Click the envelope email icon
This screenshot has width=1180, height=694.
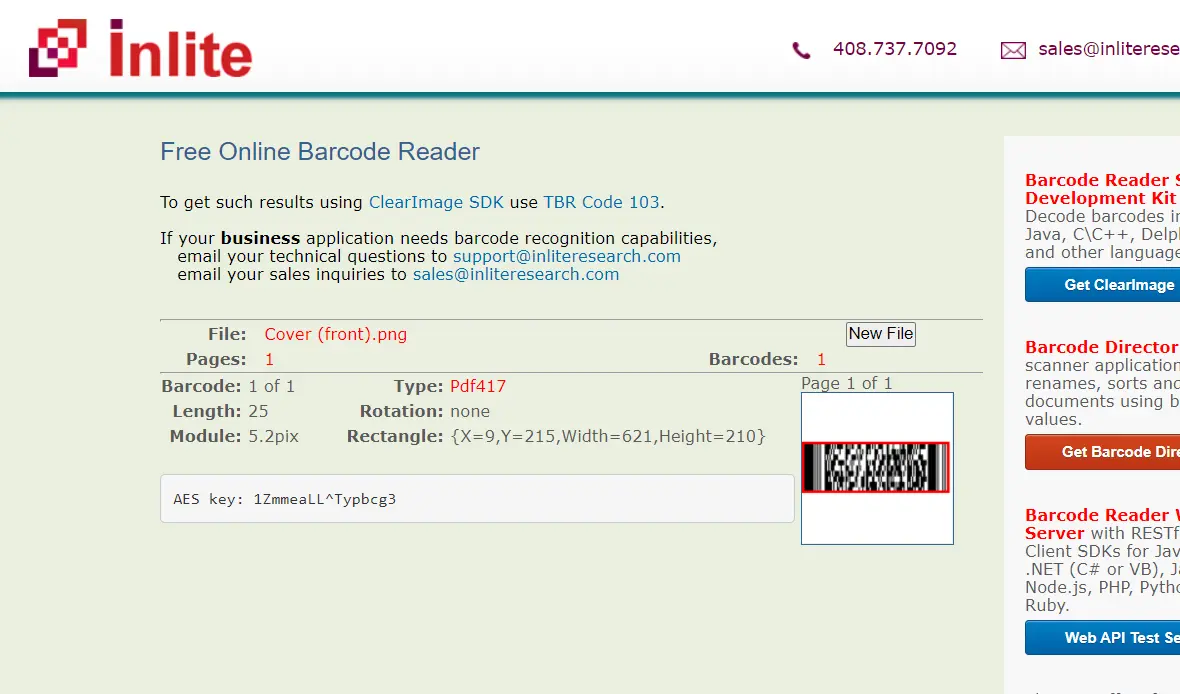tap(1013, 50)
